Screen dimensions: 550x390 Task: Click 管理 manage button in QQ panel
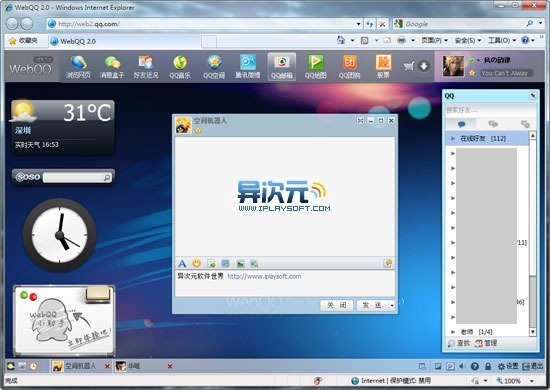tap(486, 343)
